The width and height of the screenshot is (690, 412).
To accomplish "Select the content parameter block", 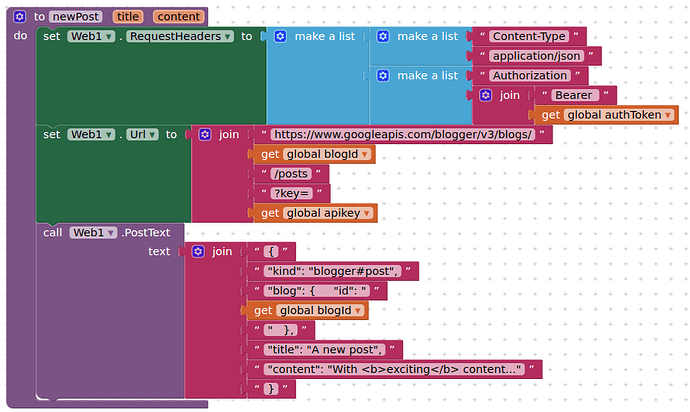I will tap(179, 17).
